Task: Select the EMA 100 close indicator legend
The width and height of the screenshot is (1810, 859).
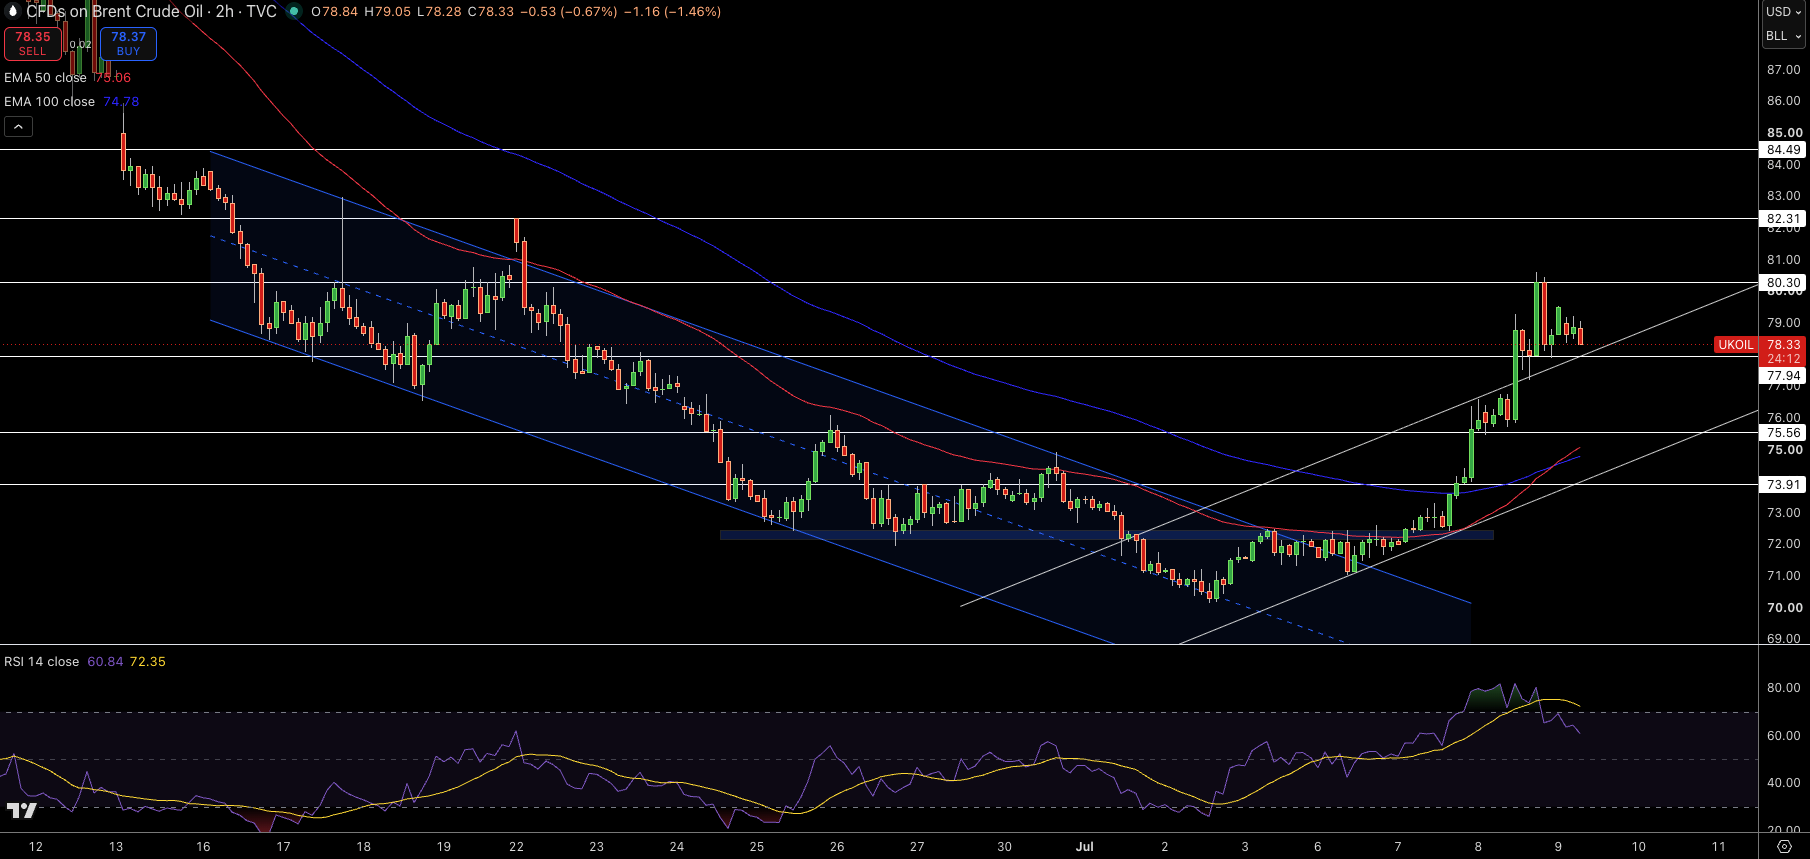Action: tap(49, 102)
